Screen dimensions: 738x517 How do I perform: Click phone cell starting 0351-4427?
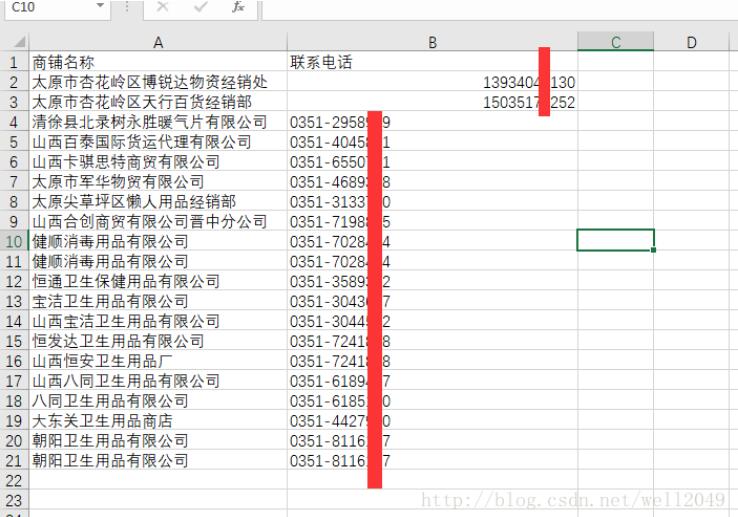pyautogui.click(x=433, y=420)
